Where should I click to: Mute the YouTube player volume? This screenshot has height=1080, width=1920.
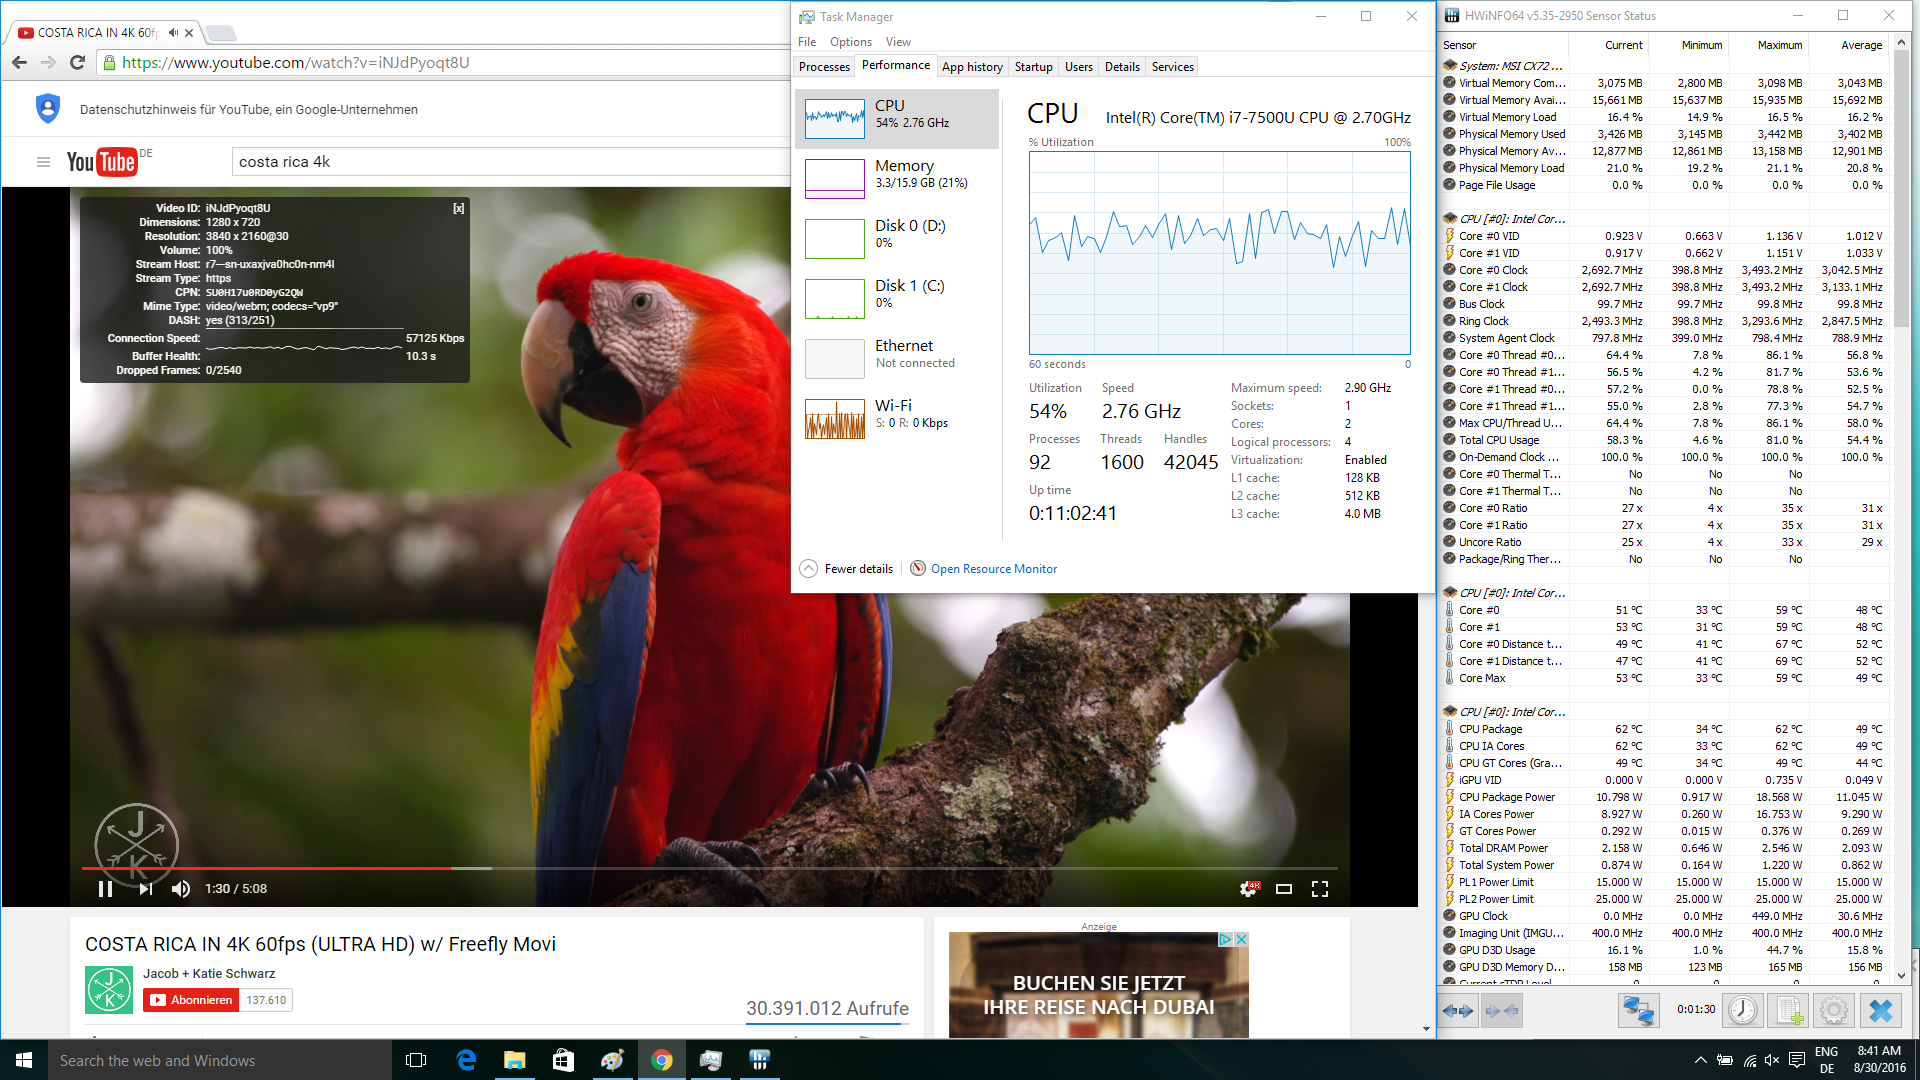[x=181, y=889]
